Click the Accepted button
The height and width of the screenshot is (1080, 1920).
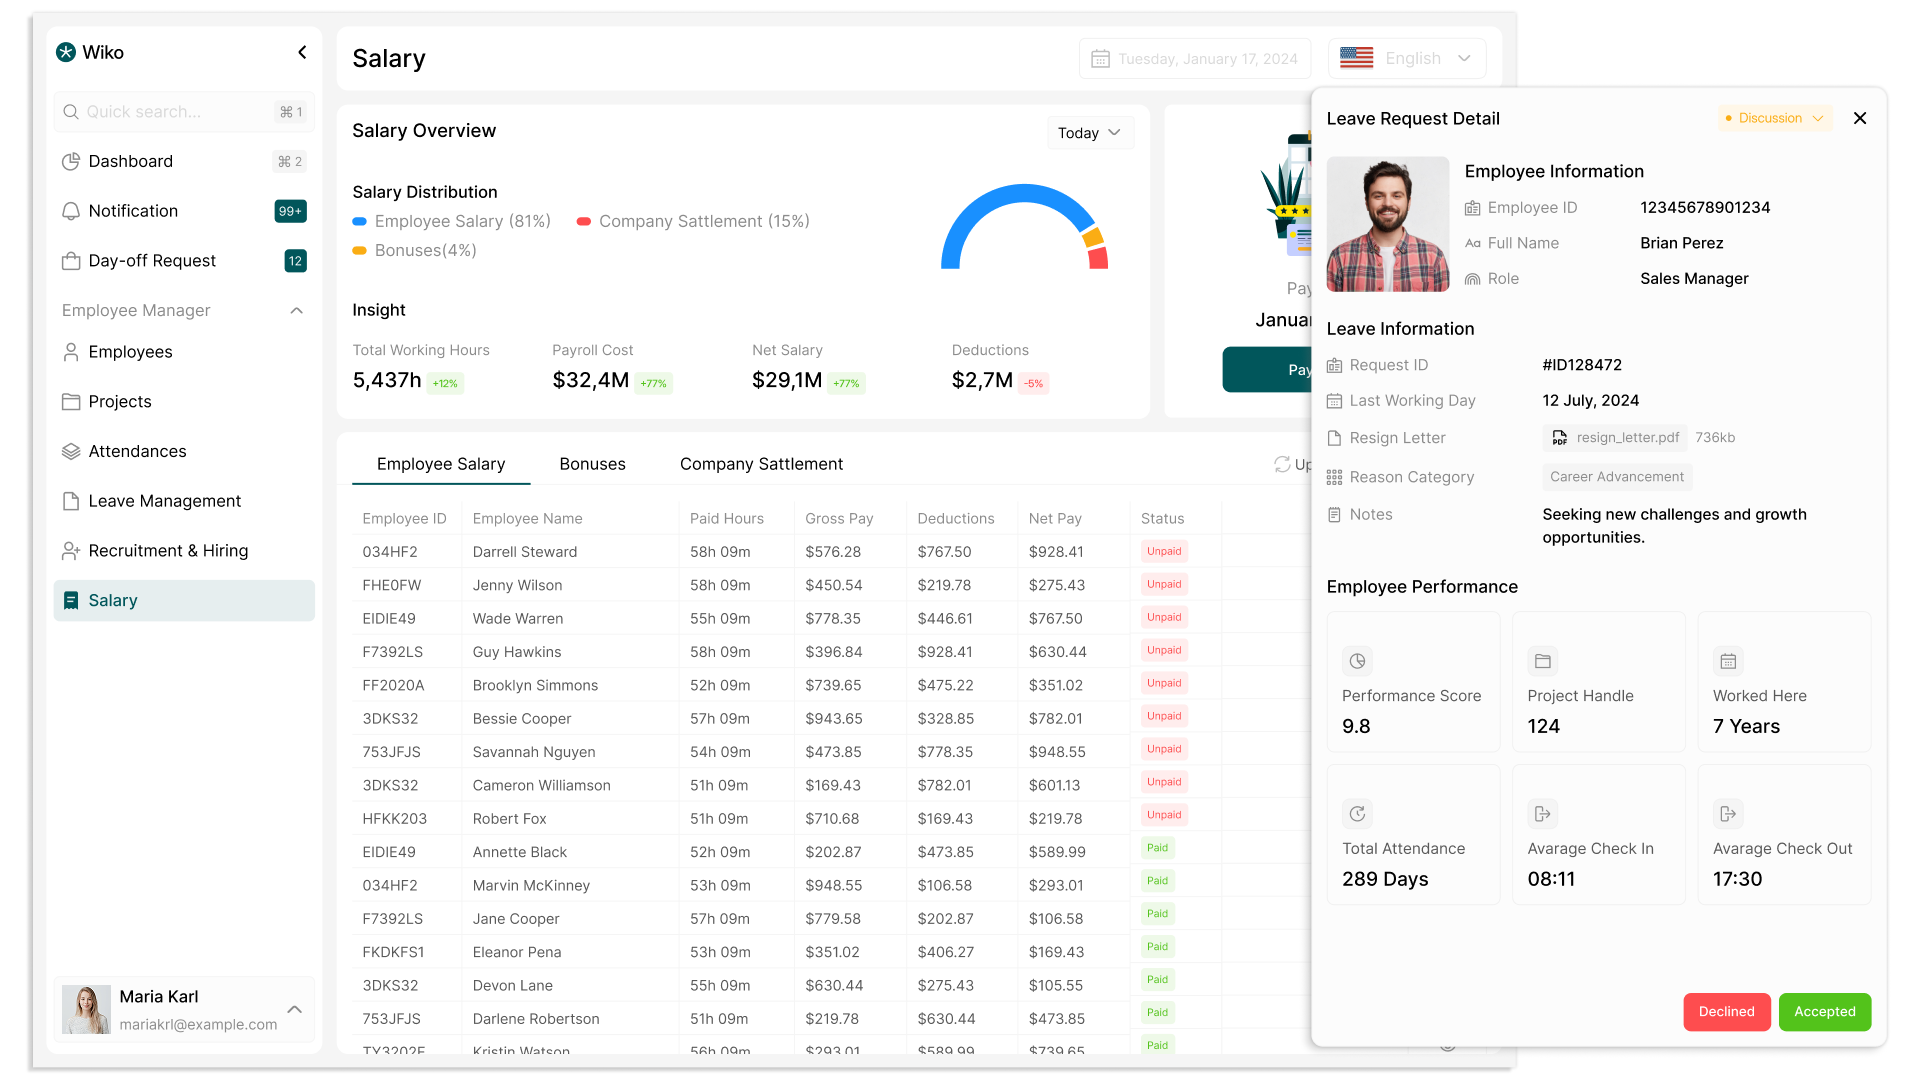(x=1824, y=1012)
